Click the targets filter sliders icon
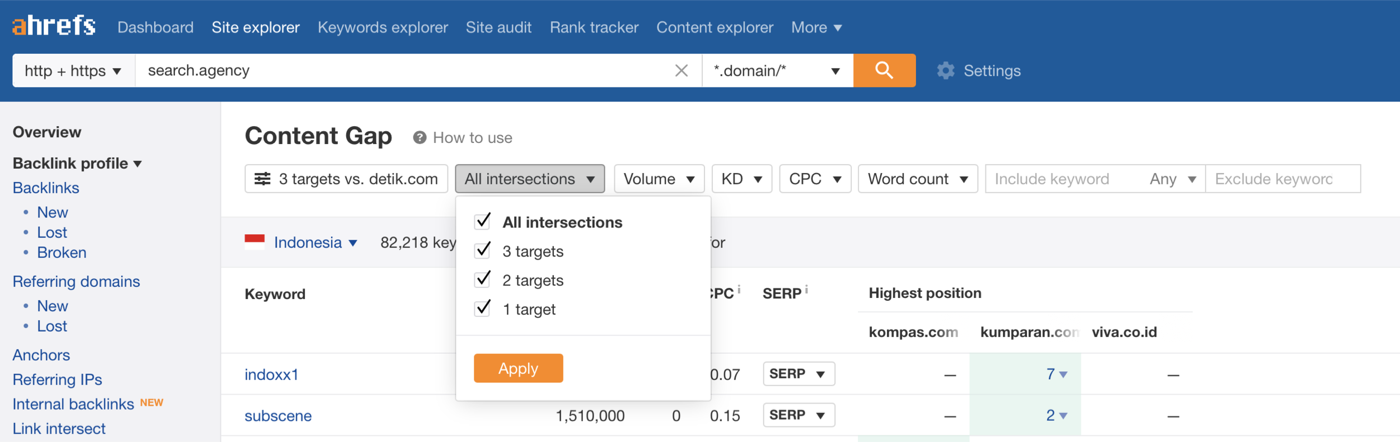1400x442 pixels. coord(262,179)
